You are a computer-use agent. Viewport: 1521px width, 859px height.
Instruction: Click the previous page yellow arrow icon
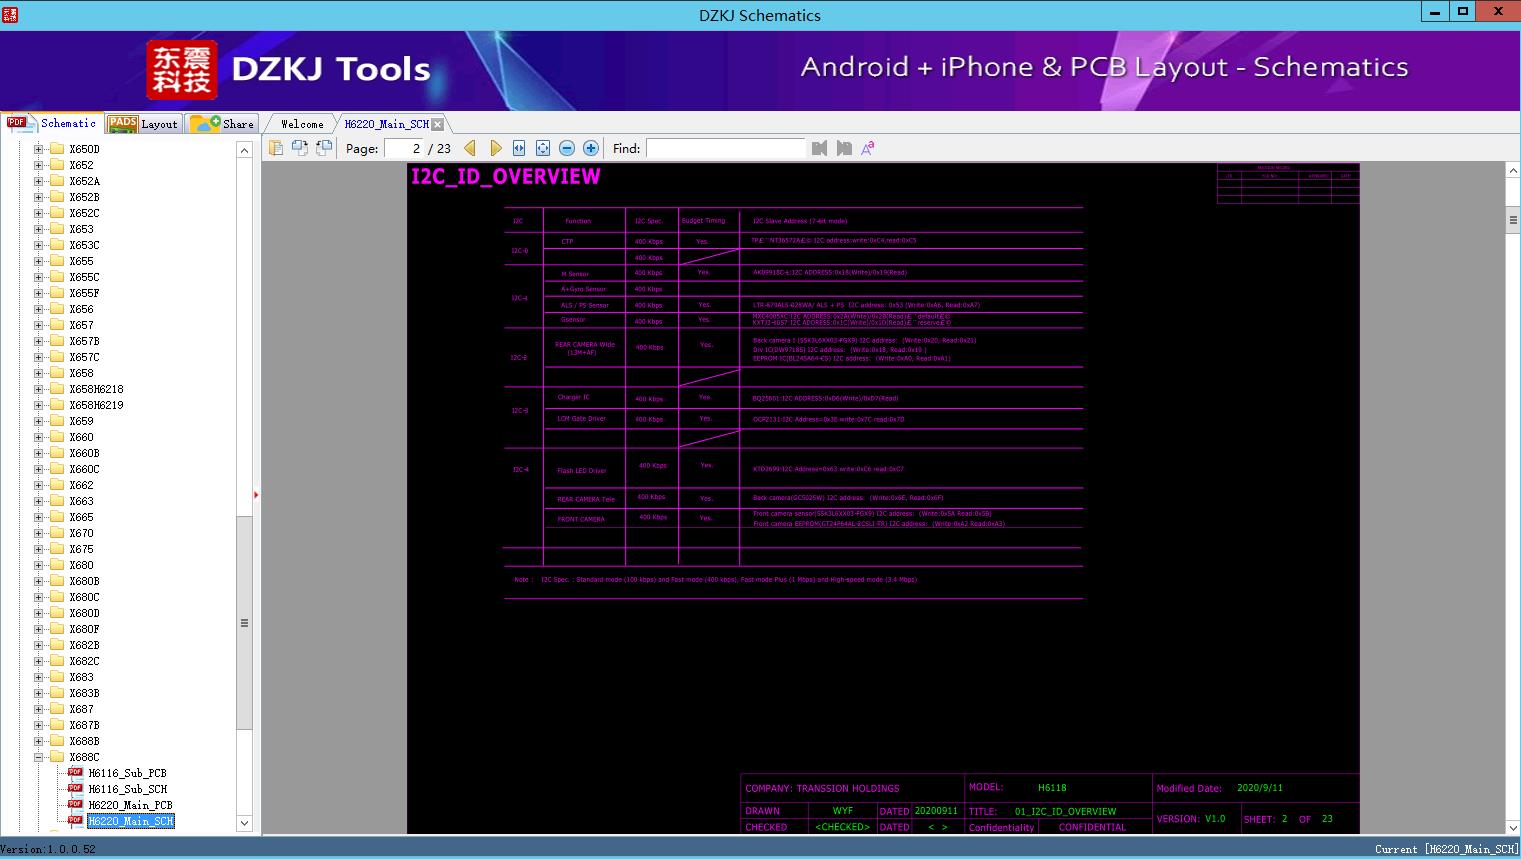point(471,148)
